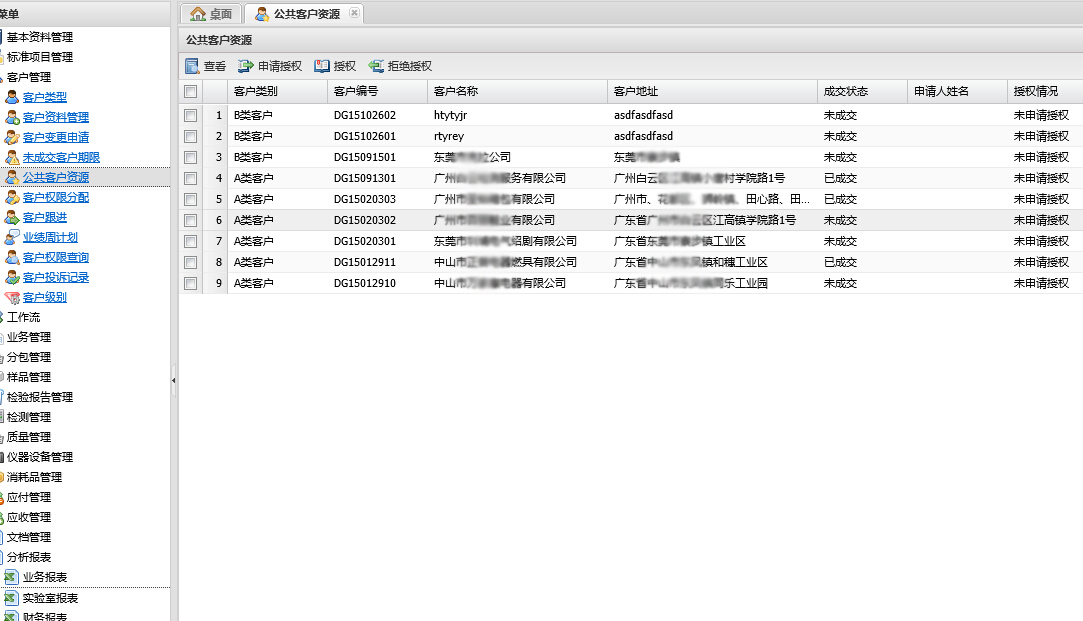
Task: Toggle the select-all checkbox in table header
Action: (x=191, y=92)
